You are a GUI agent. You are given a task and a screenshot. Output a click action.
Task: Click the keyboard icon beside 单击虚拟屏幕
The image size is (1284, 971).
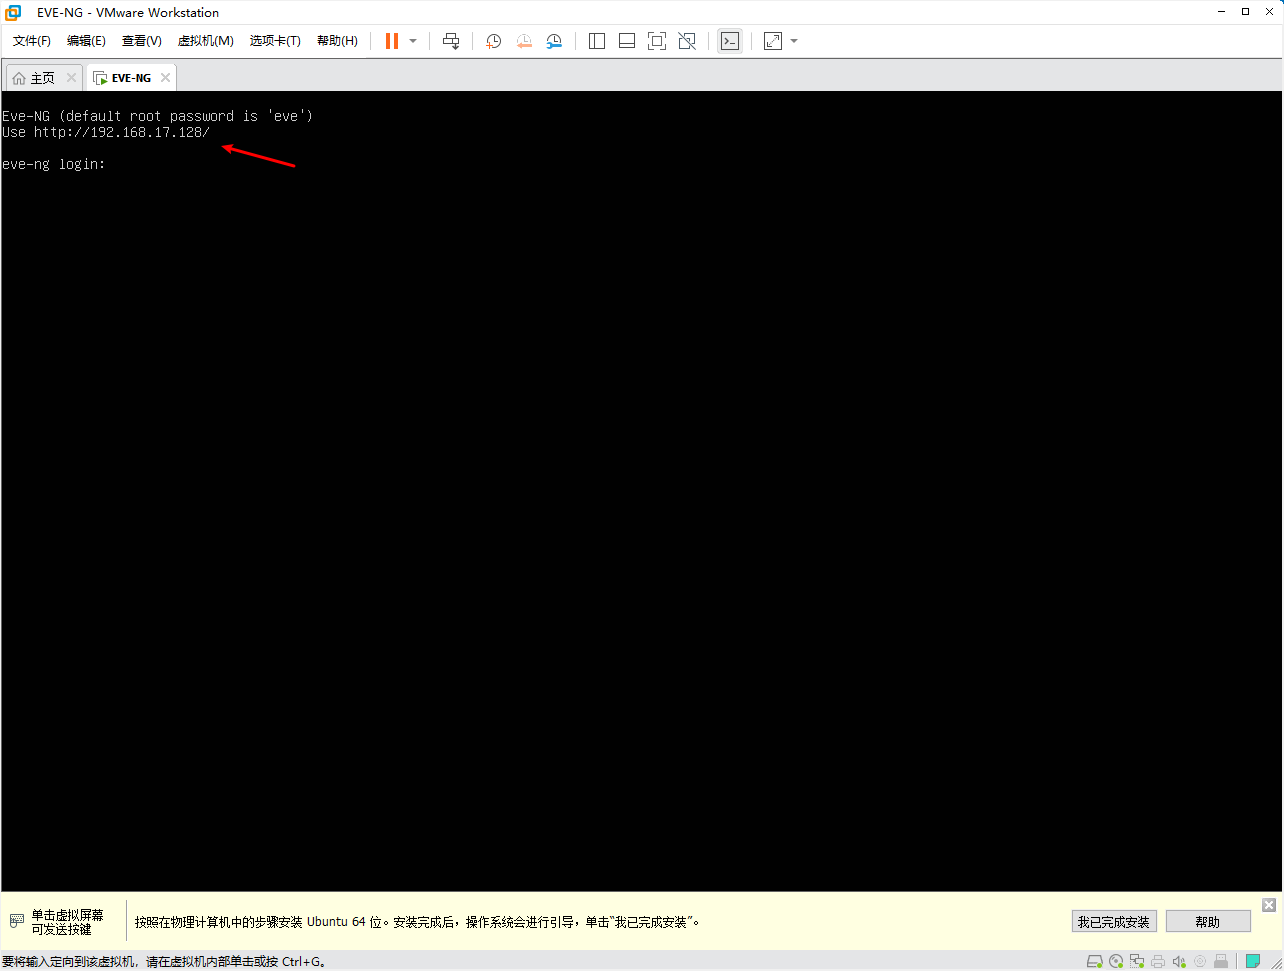point(17,921)
